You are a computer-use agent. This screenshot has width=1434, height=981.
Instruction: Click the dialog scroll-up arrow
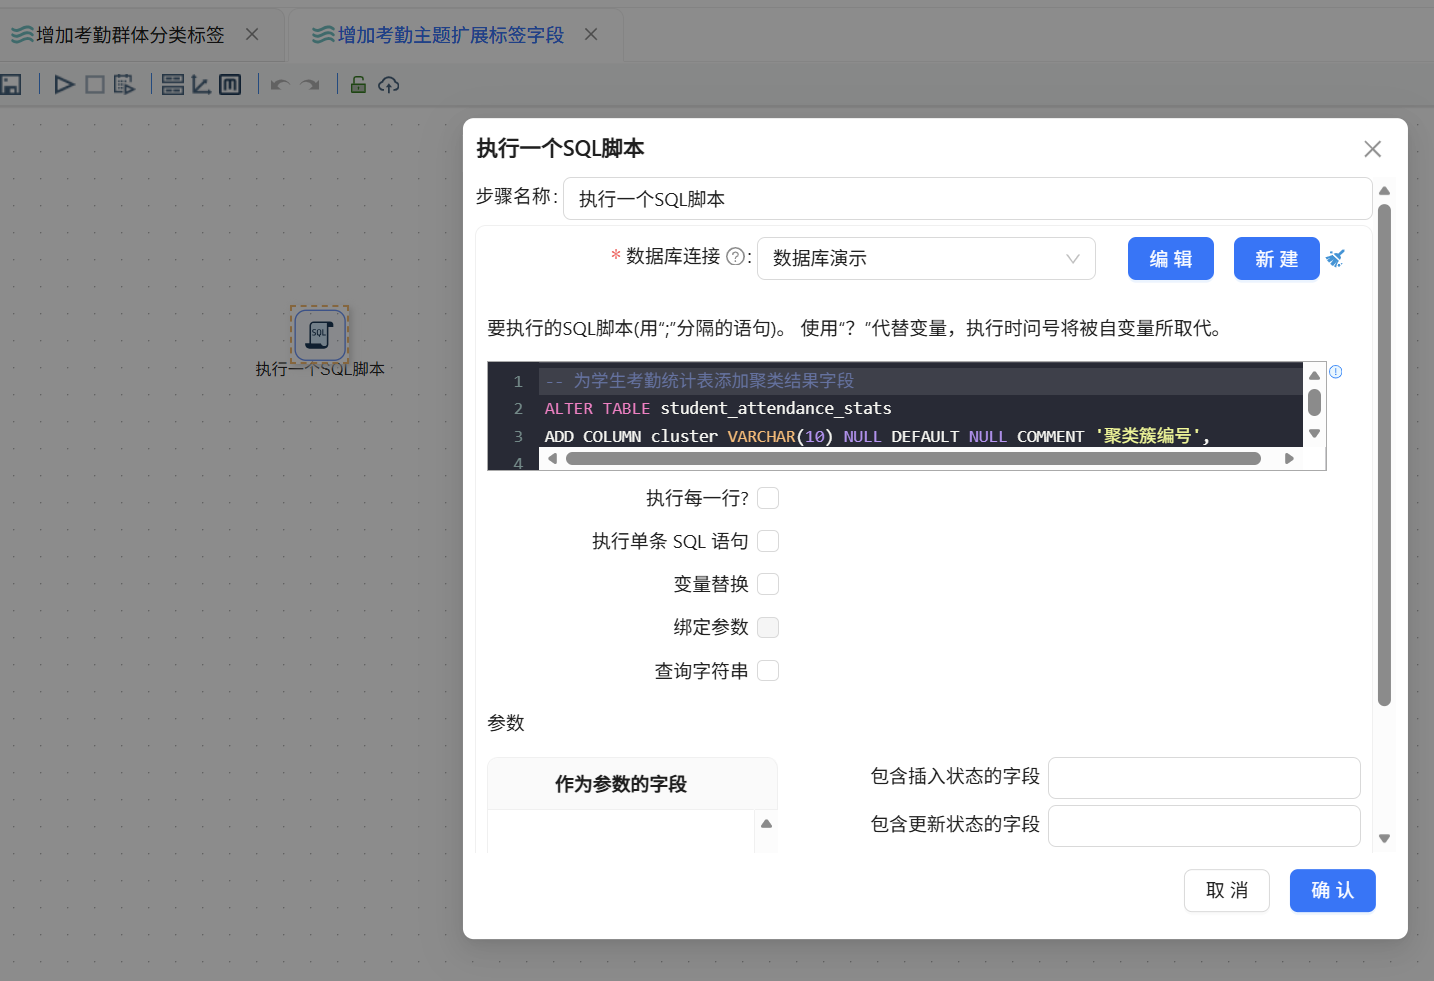(1384, 190)
